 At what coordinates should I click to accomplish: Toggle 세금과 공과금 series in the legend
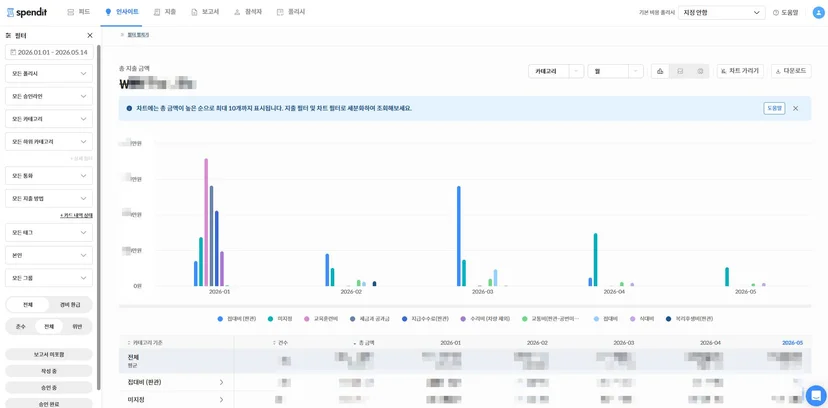[x=370, y=319]
